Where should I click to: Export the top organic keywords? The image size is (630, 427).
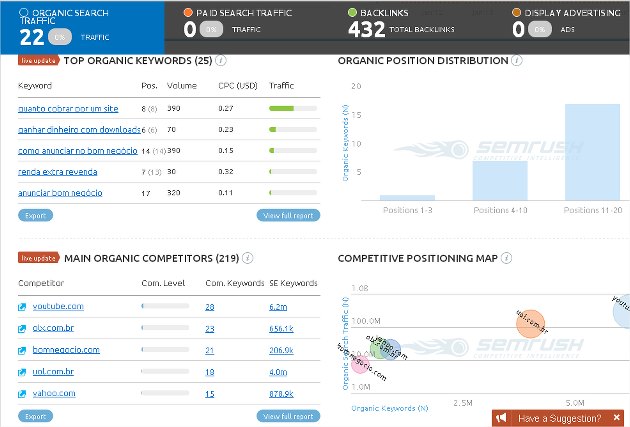click(x=35, y=215)
